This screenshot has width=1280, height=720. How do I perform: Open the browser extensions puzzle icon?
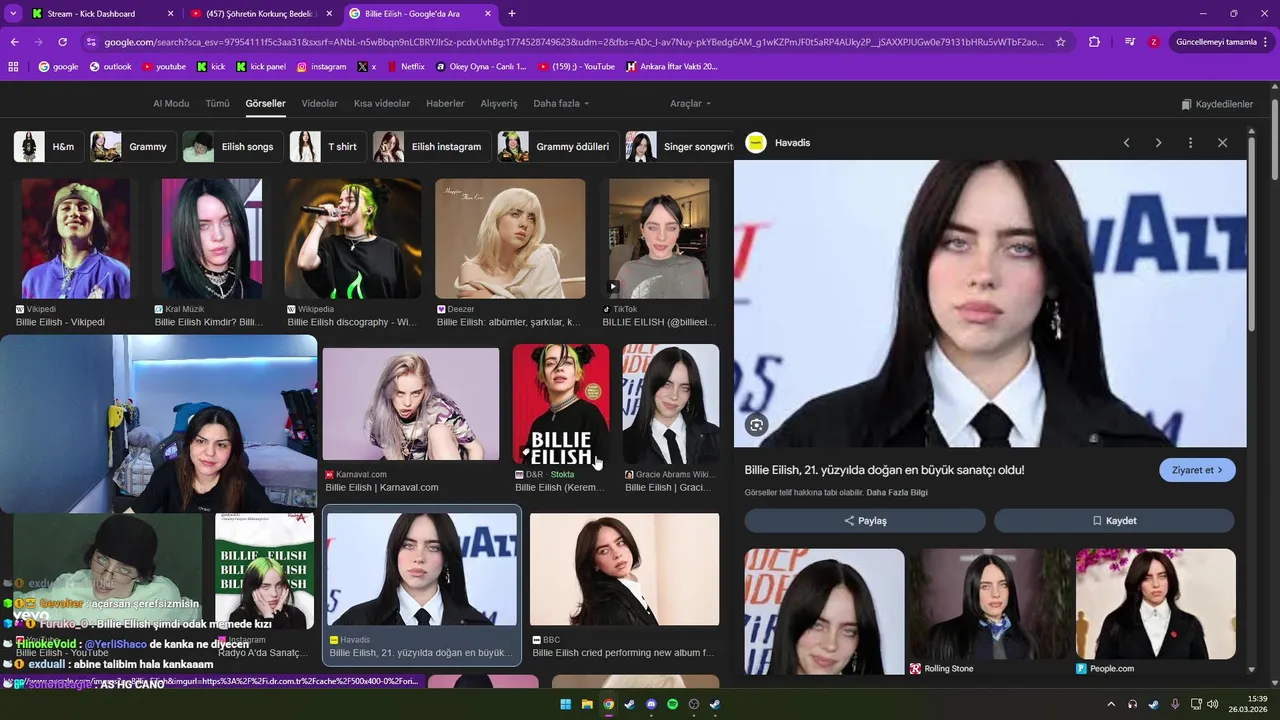(1094, 42)
